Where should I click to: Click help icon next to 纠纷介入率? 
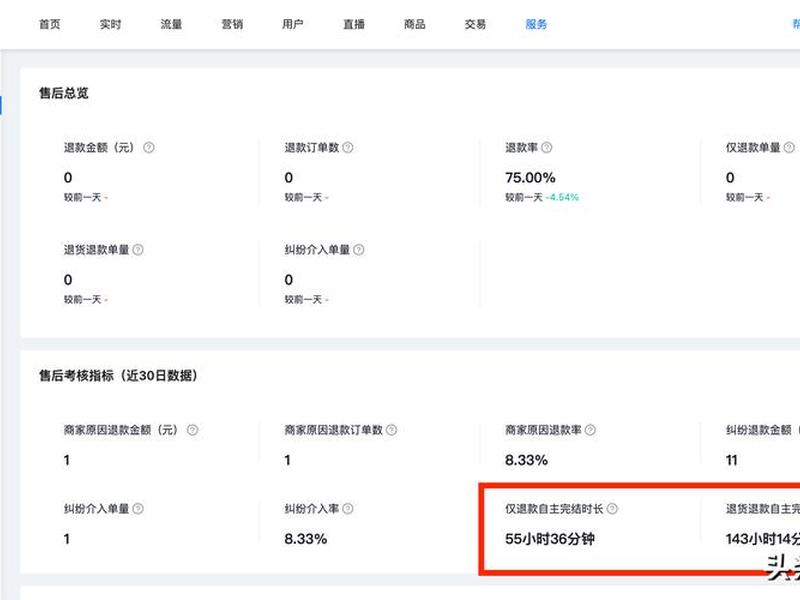(x=347, y=509)
